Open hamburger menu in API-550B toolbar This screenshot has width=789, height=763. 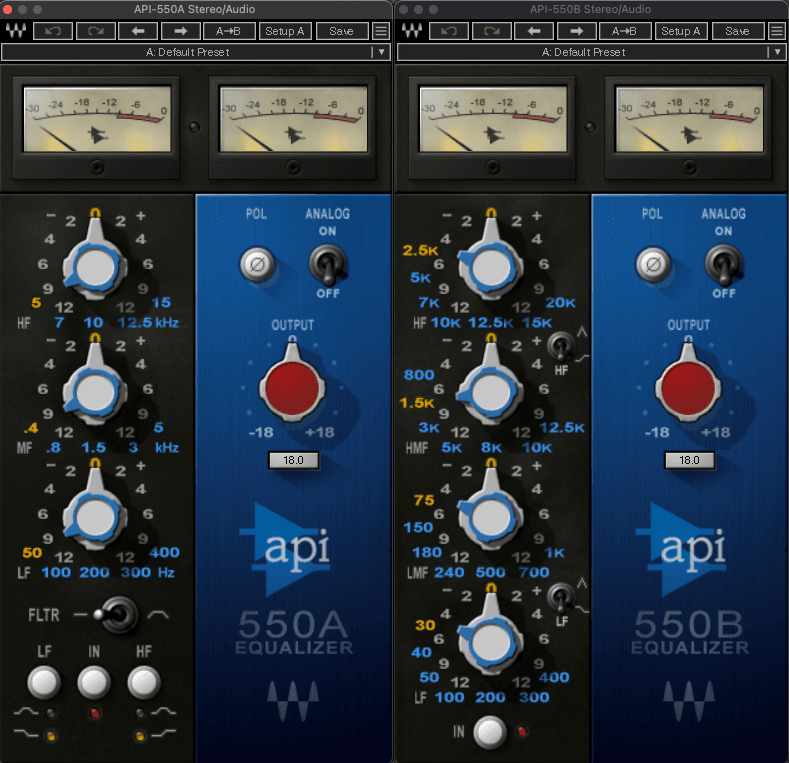click(x=777, y=31)
